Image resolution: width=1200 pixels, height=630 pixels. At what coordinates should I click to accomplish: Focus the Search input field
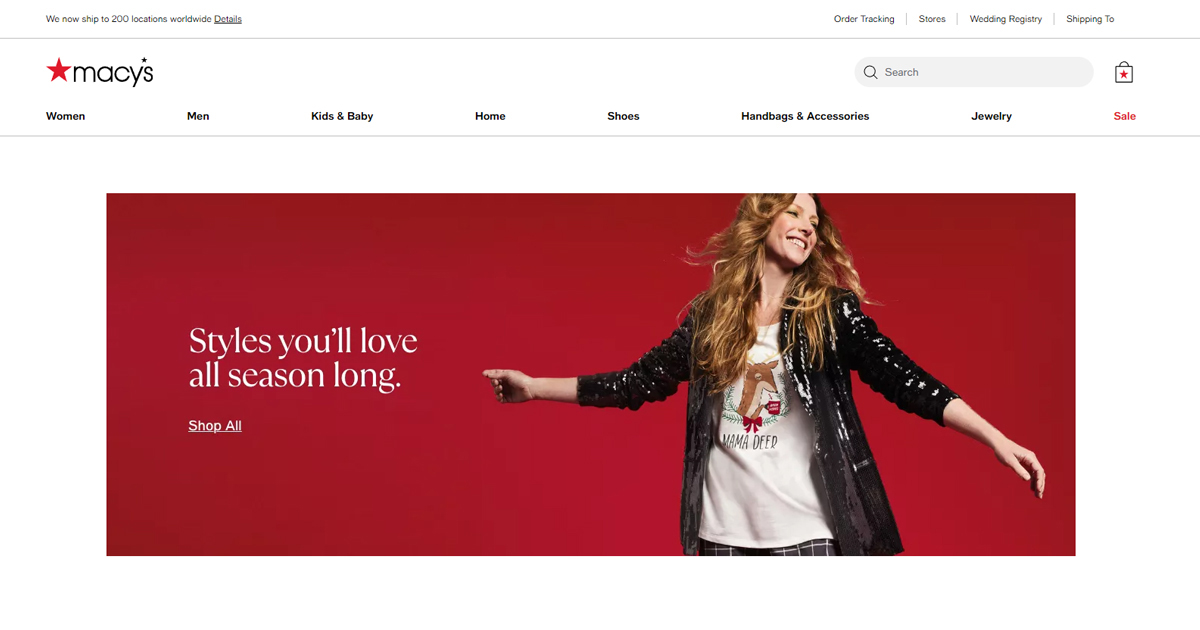pos(974,72)
